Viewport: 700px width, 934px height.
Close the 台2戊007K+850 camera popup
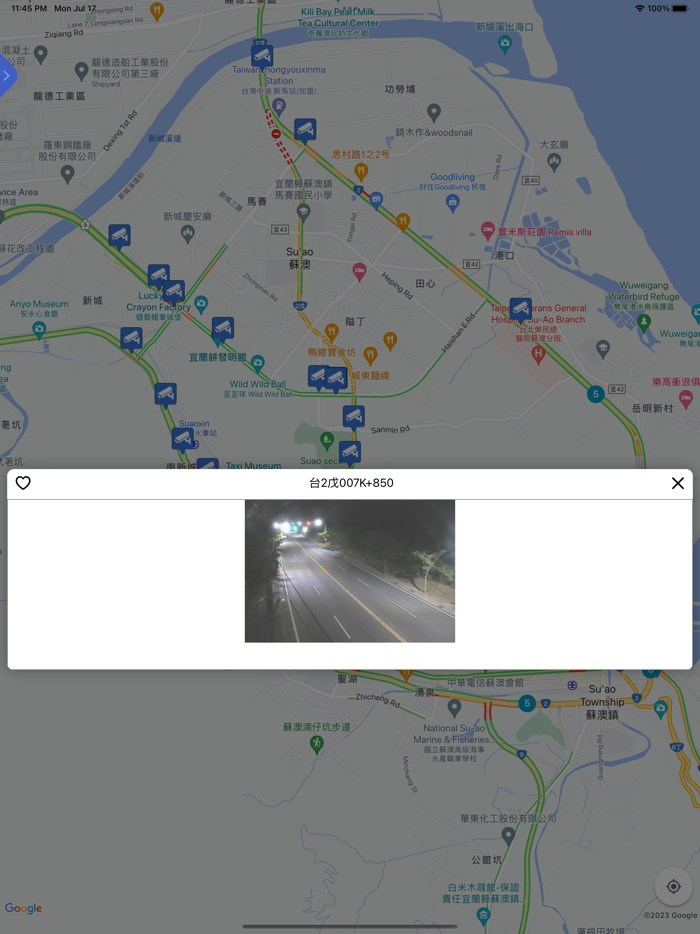pyautogui.click(x=677, y=483)
